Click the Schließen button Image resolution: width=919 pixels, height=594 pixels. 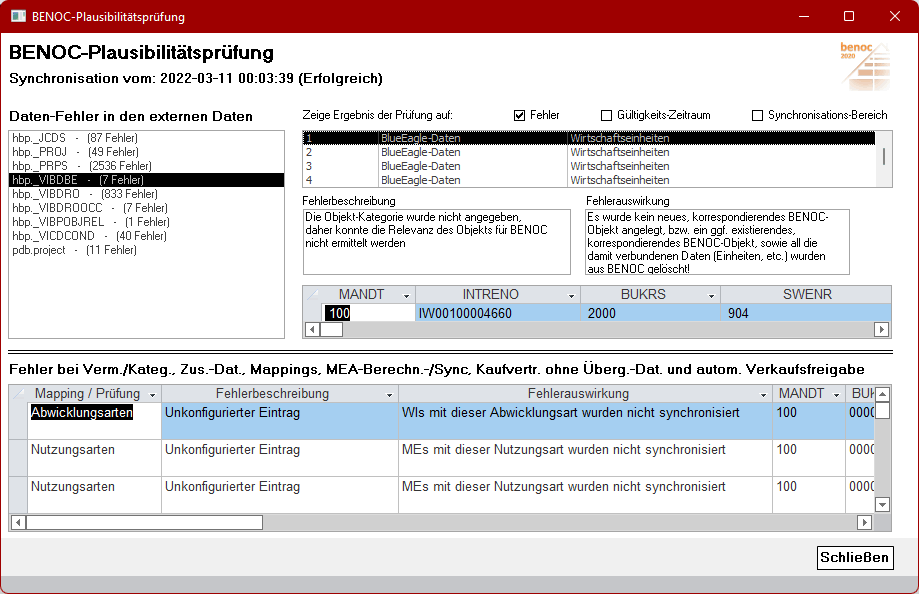coord(854,557)
